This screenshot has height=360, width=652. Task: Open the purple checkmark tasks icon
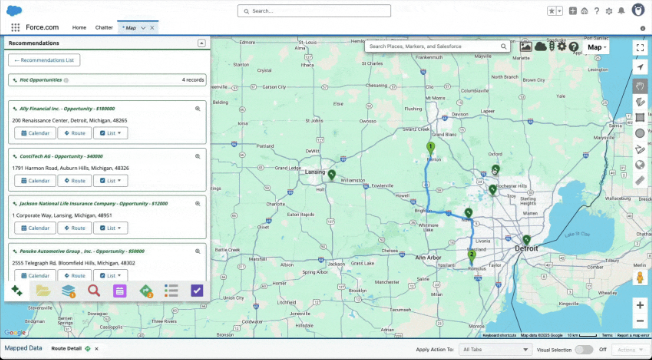[197, 291]
